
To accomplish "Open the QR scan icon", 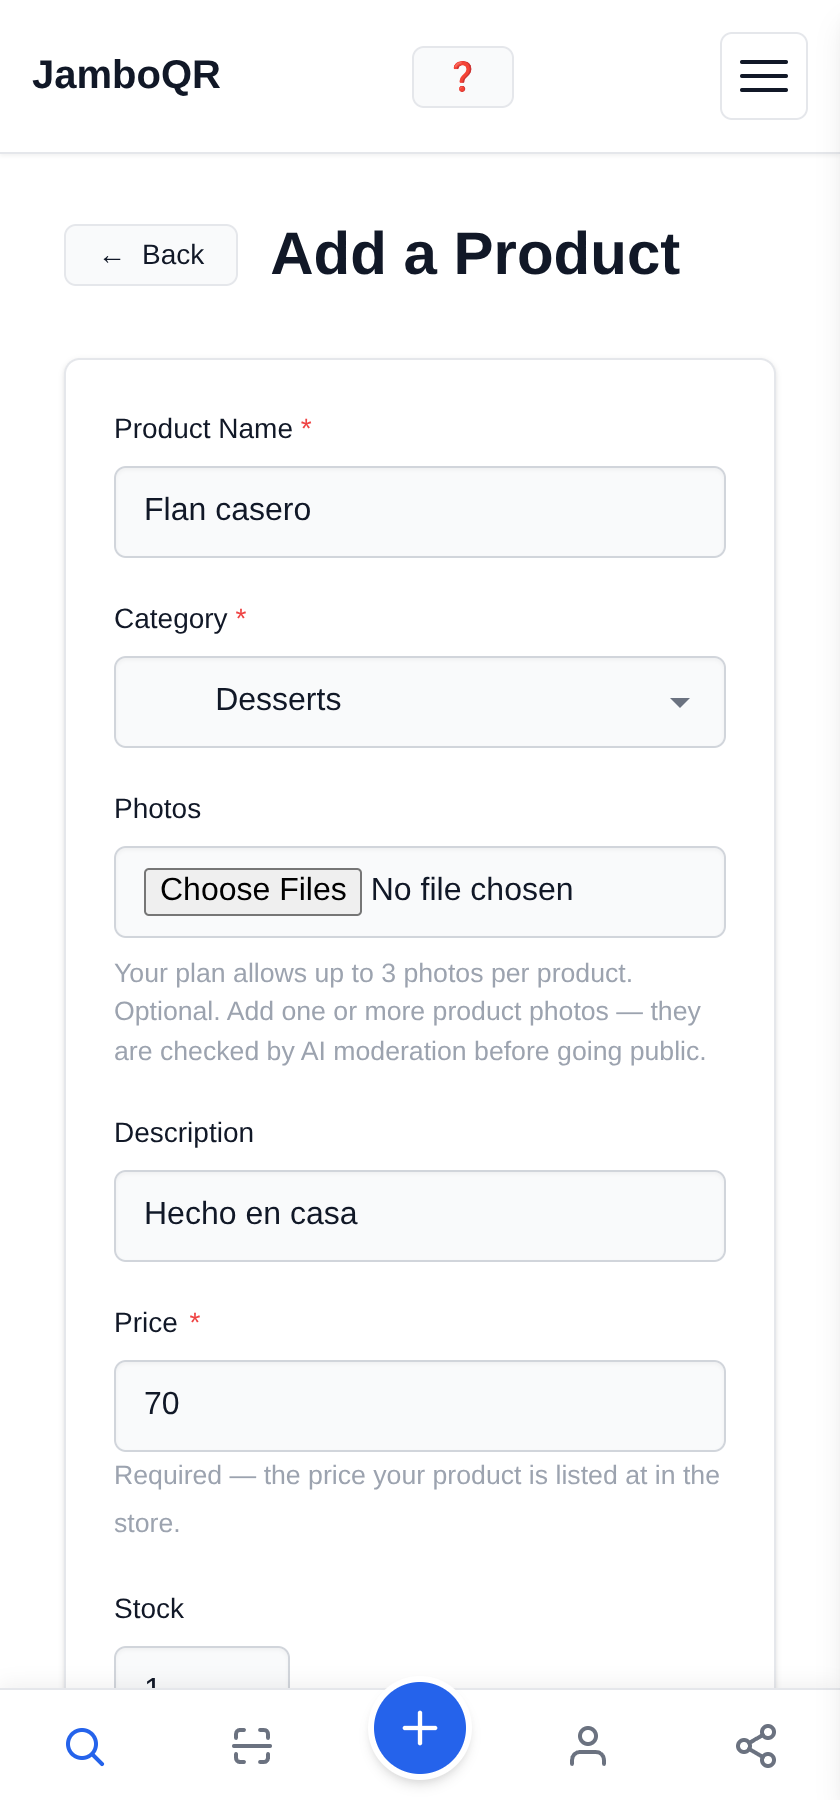I will tap(252, 1746).
